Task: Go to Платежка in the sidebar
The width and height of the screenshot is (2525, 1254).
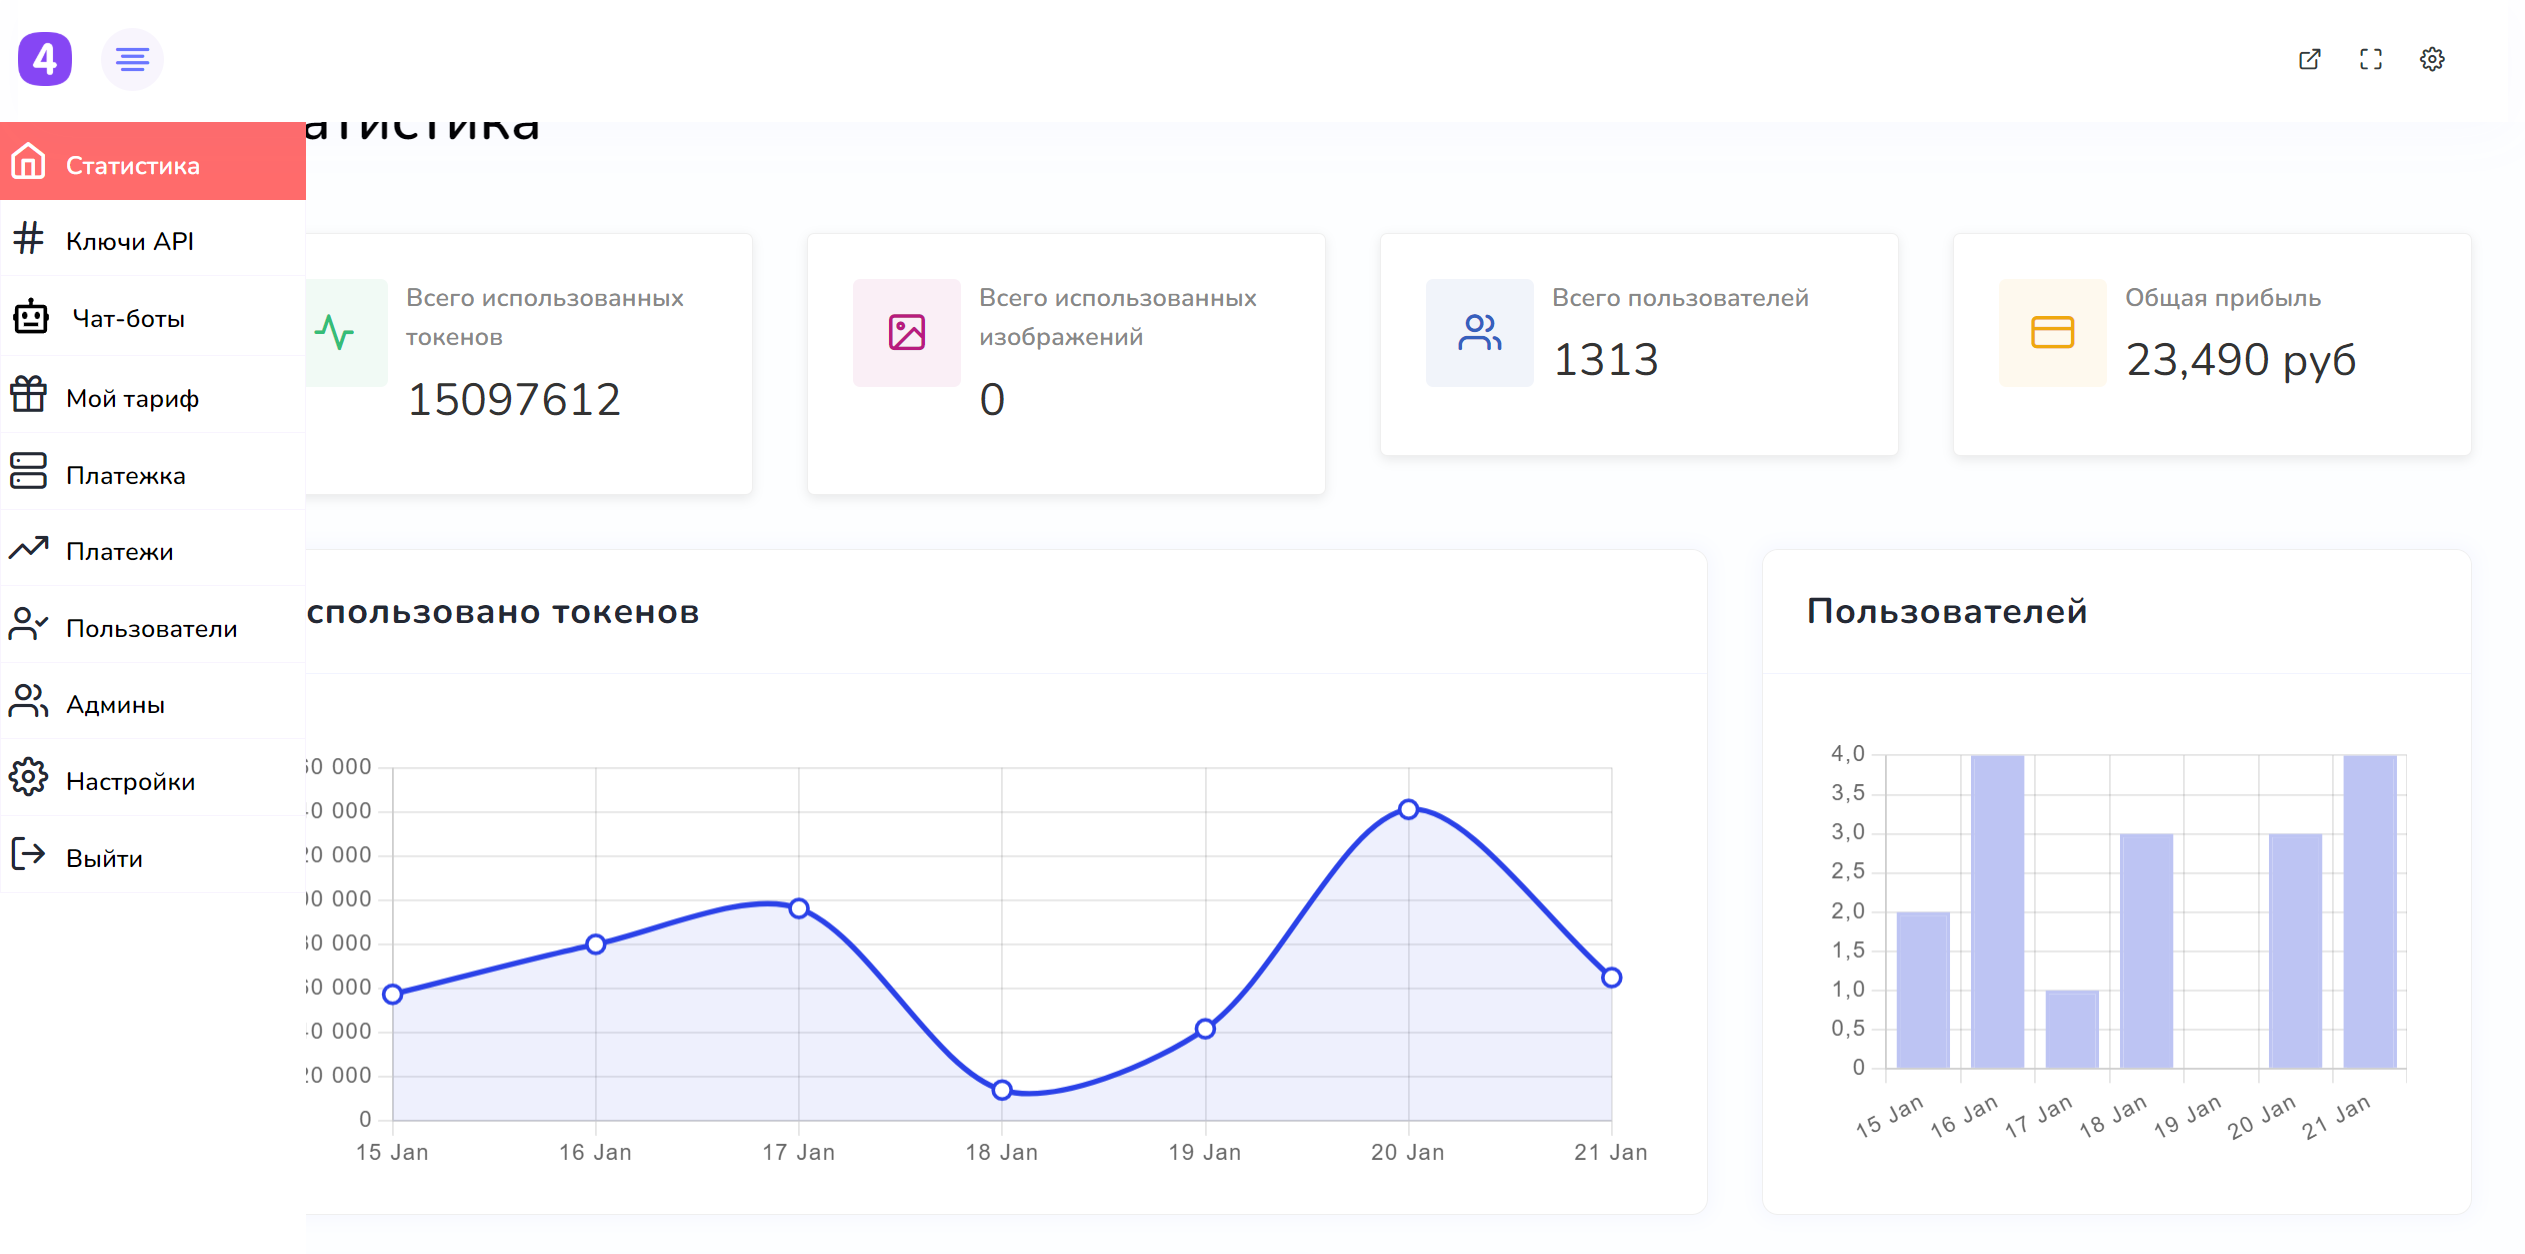Action: [x=126, y=475]
